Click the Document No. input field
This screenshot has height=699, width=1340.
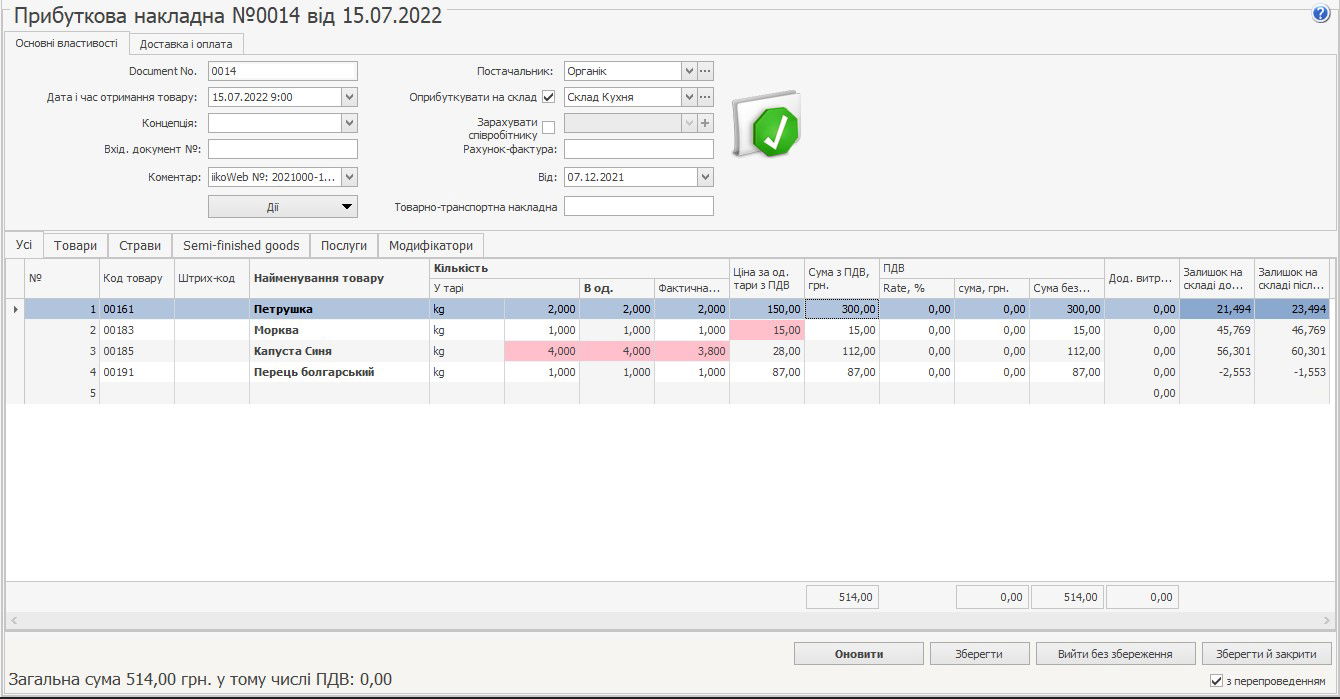pyautogui.click(x=282, y=71)
